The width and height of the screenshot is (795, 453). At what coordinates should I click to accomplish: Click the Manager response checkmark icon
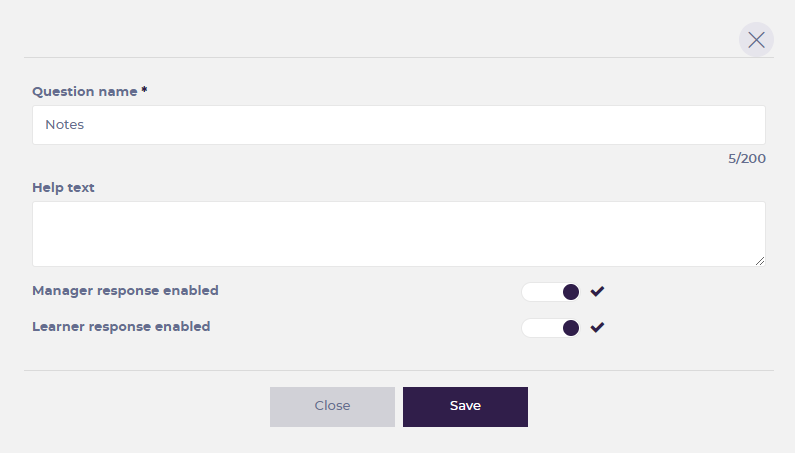597,292
